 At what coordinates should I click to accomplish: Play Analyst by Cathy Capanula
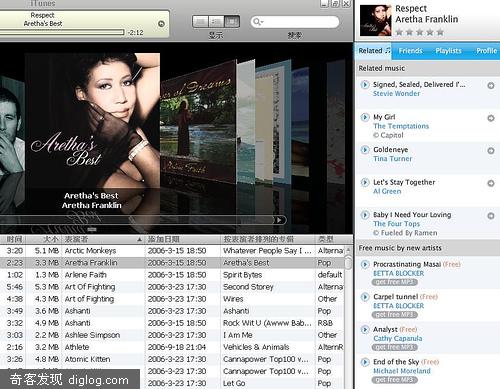tap(365, 329)
